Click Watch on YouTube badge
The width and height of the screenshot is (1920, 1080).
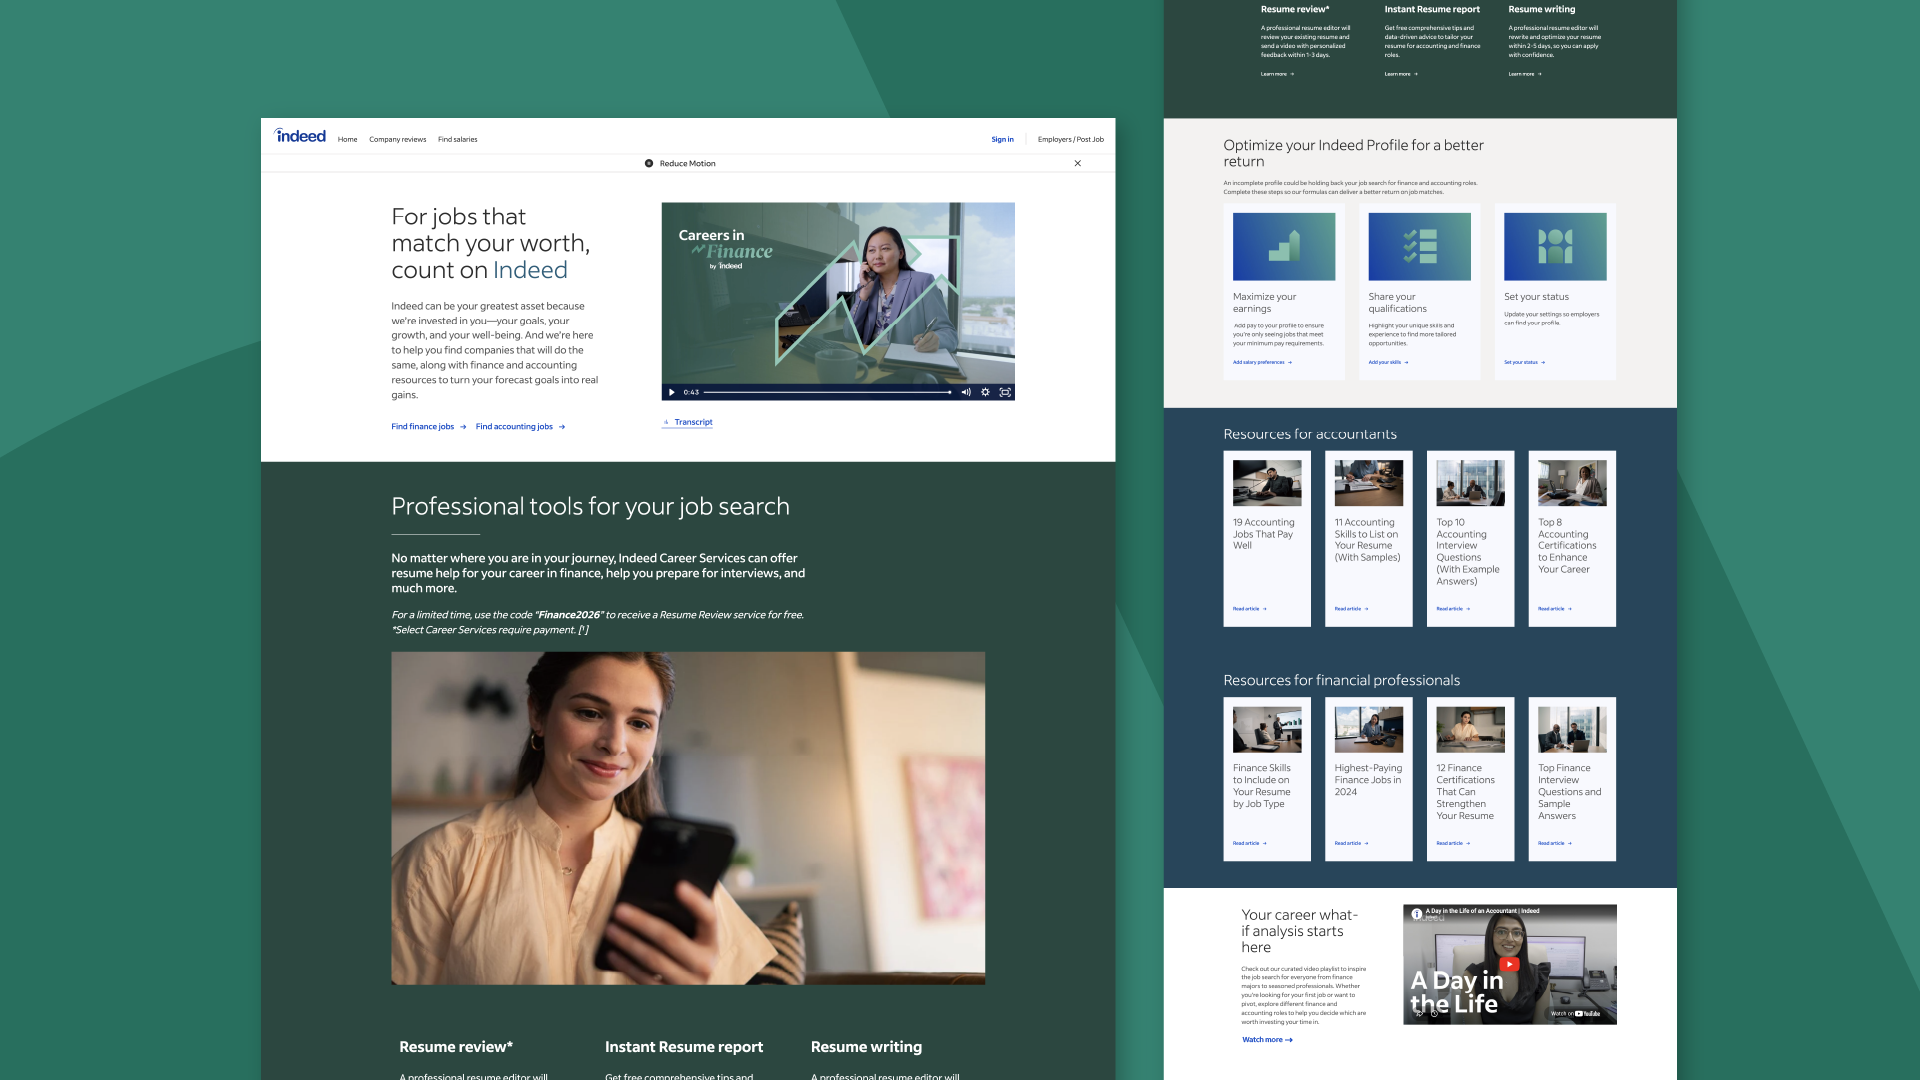coord(1576,1013)
